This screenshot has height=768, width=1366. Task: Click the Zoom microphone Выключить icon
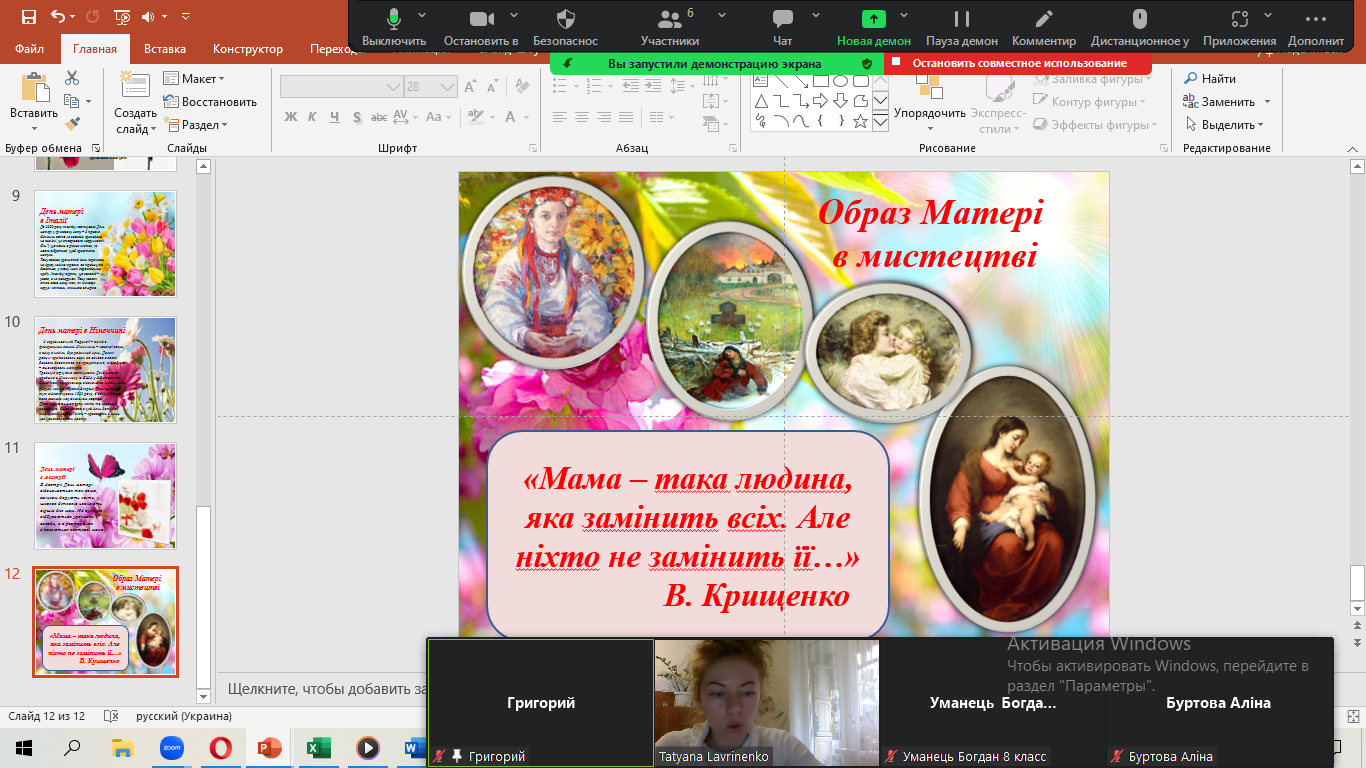[x=394, y=18]
